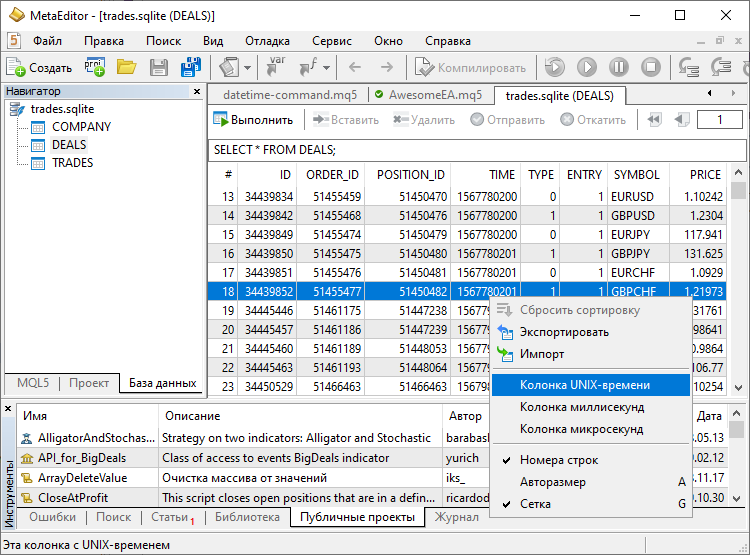Click the Save All disks icon
Viewport: 750px width, 555px height.
coord(190,67)
